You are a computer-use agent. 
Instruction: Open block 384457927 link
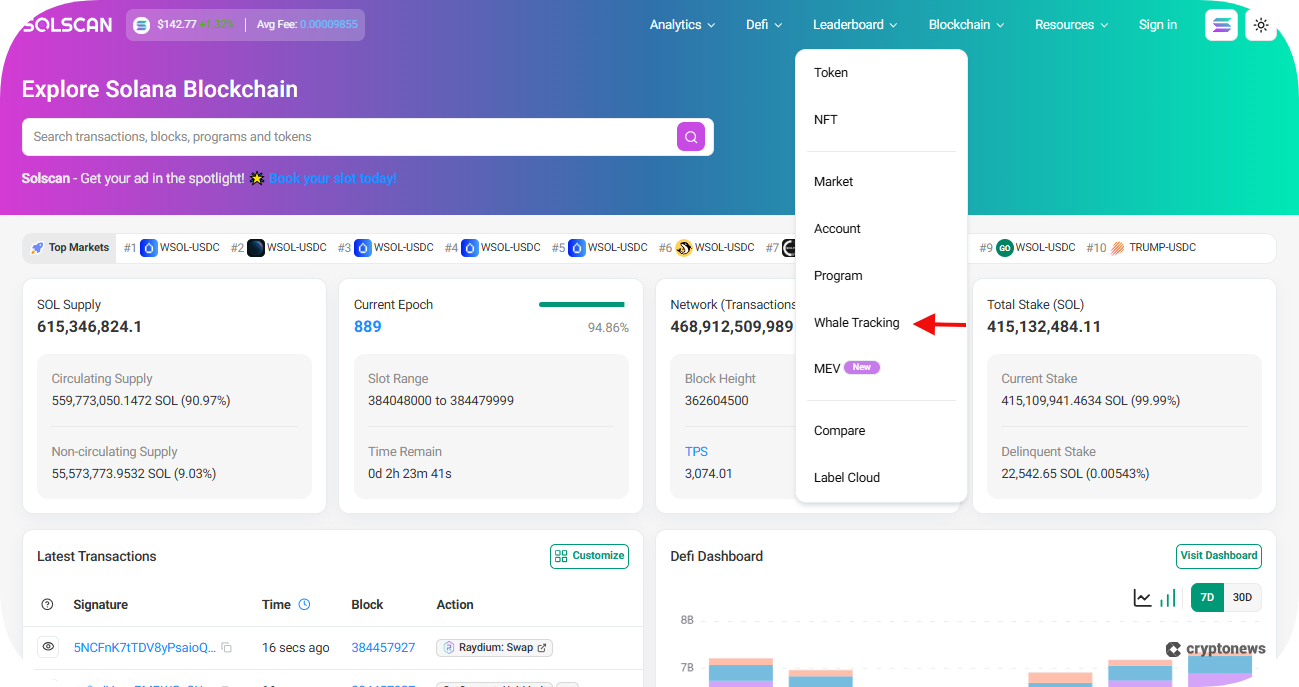click(x=383, y=648)
